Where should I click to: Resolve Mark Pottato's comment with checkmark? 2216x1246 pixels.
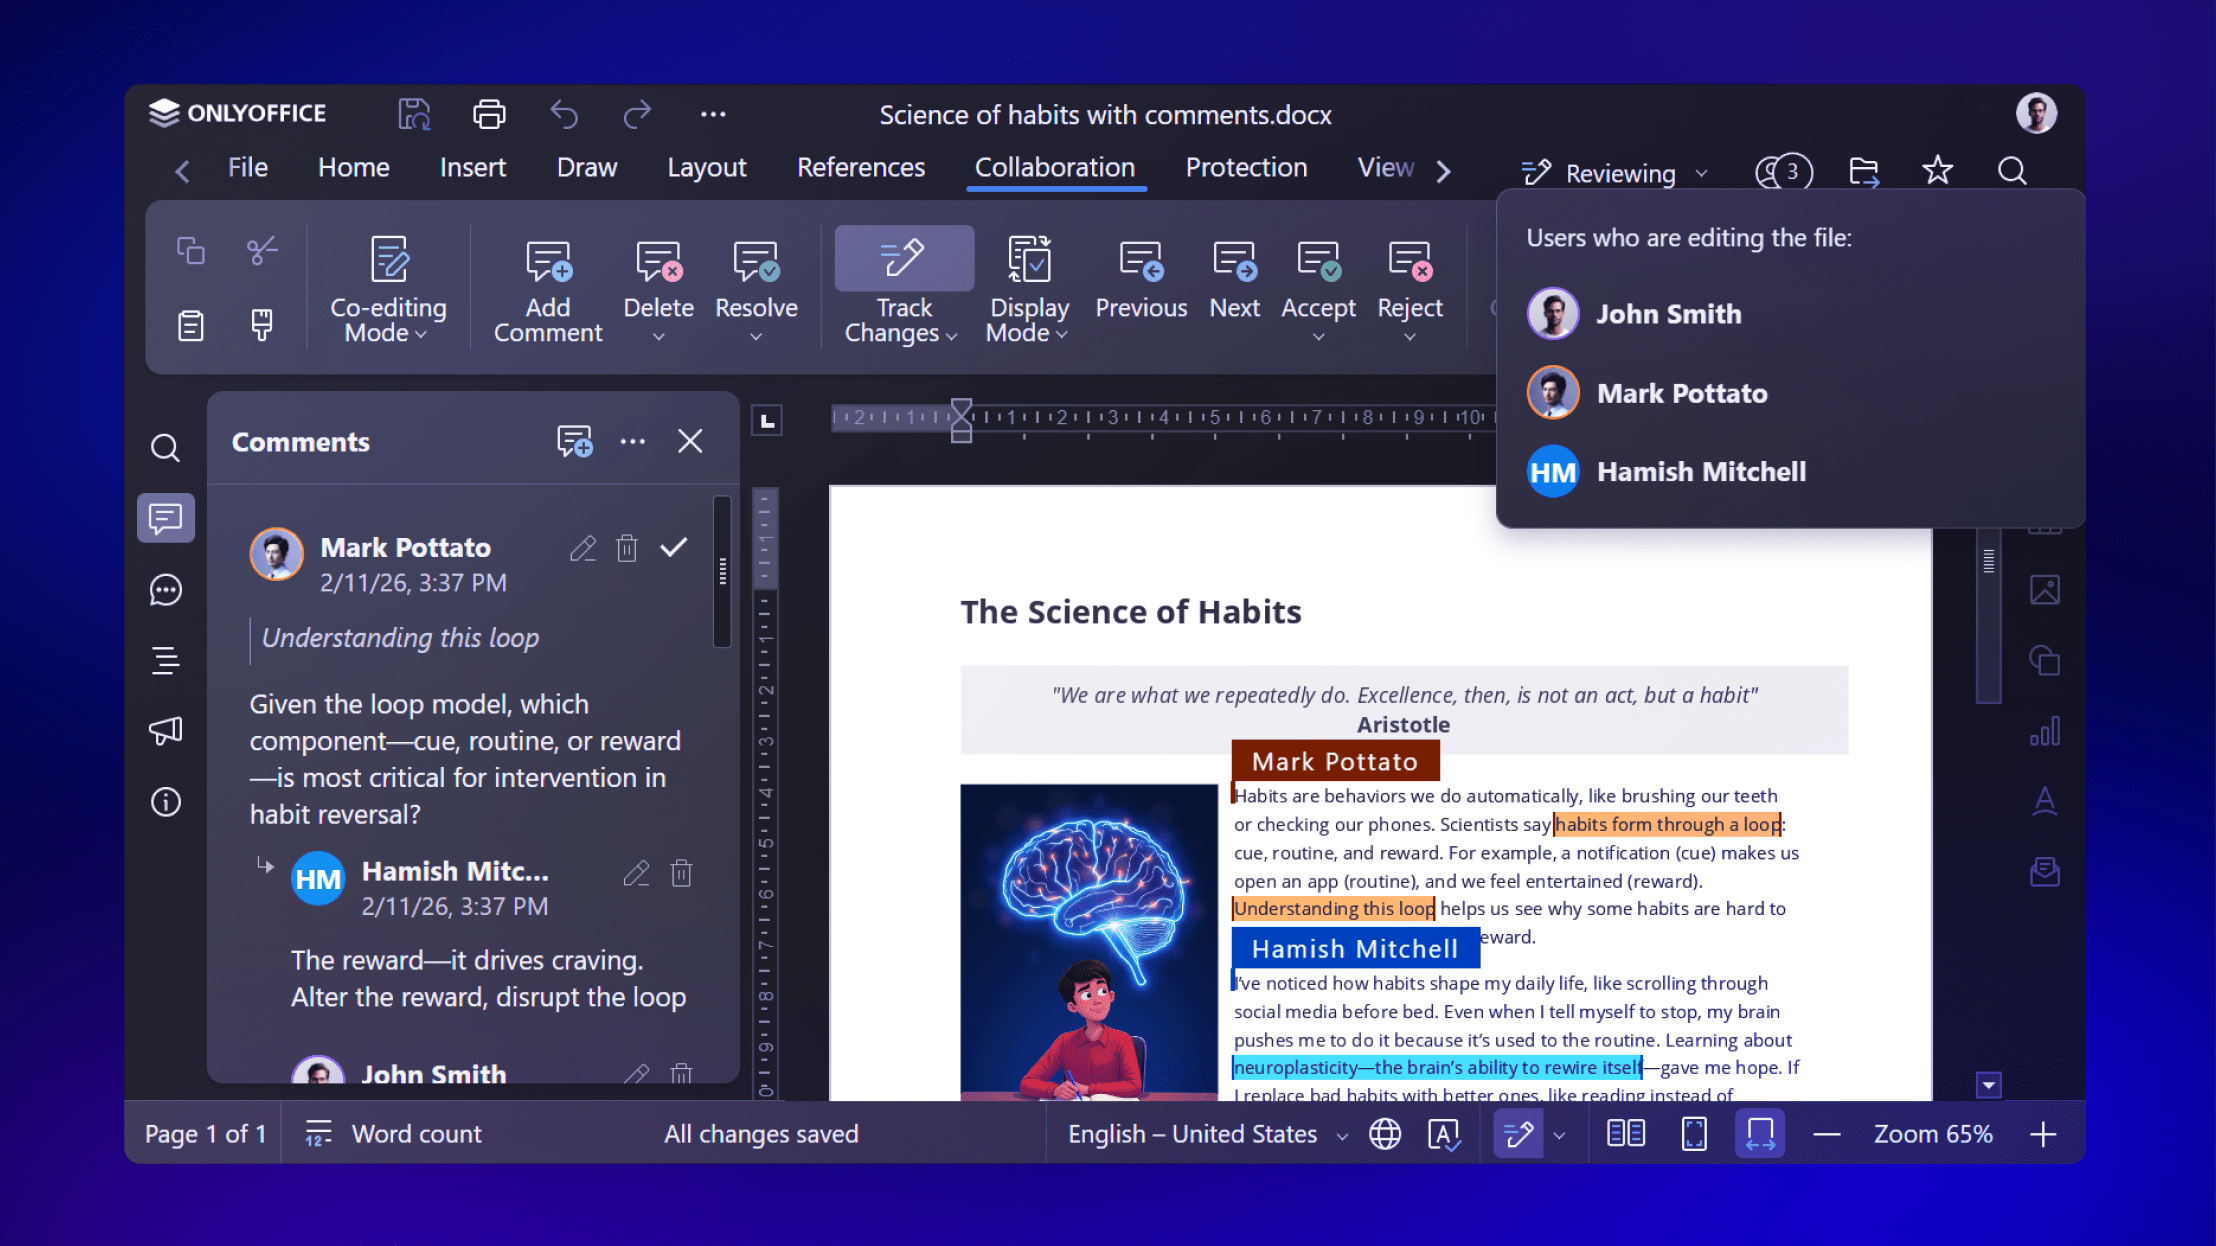click(x=674, y=547)
